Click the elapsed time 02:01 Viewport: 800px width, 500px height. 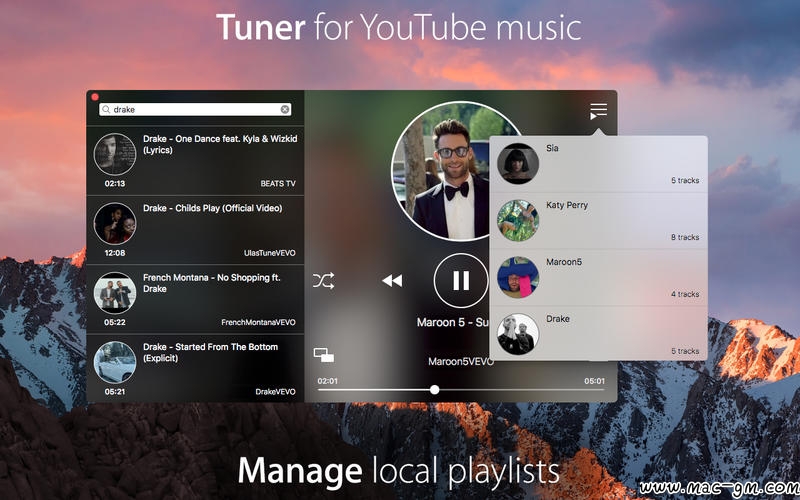pos(327,381)
